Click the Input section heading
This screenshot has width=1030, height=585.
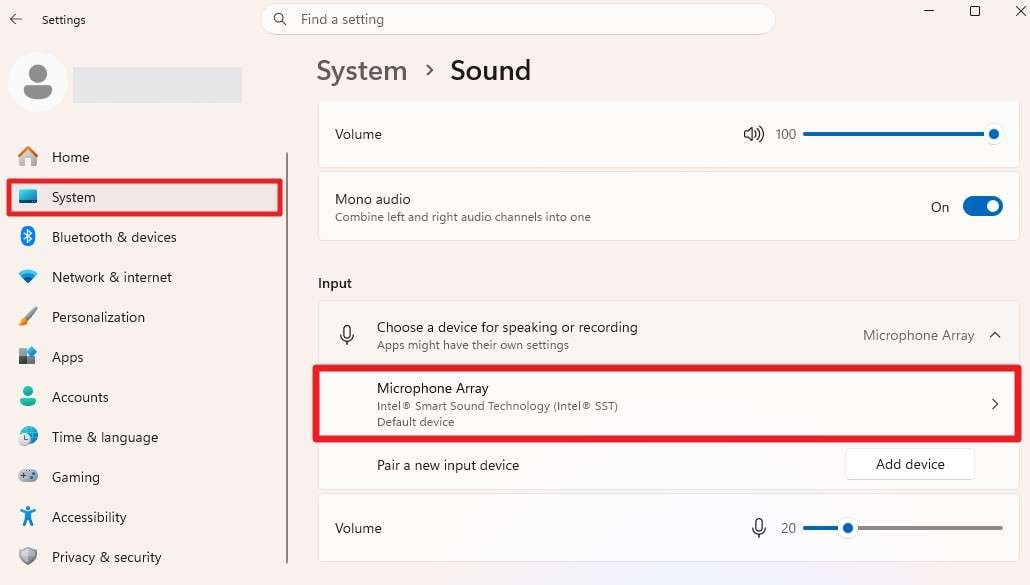(x=335, y=283)
